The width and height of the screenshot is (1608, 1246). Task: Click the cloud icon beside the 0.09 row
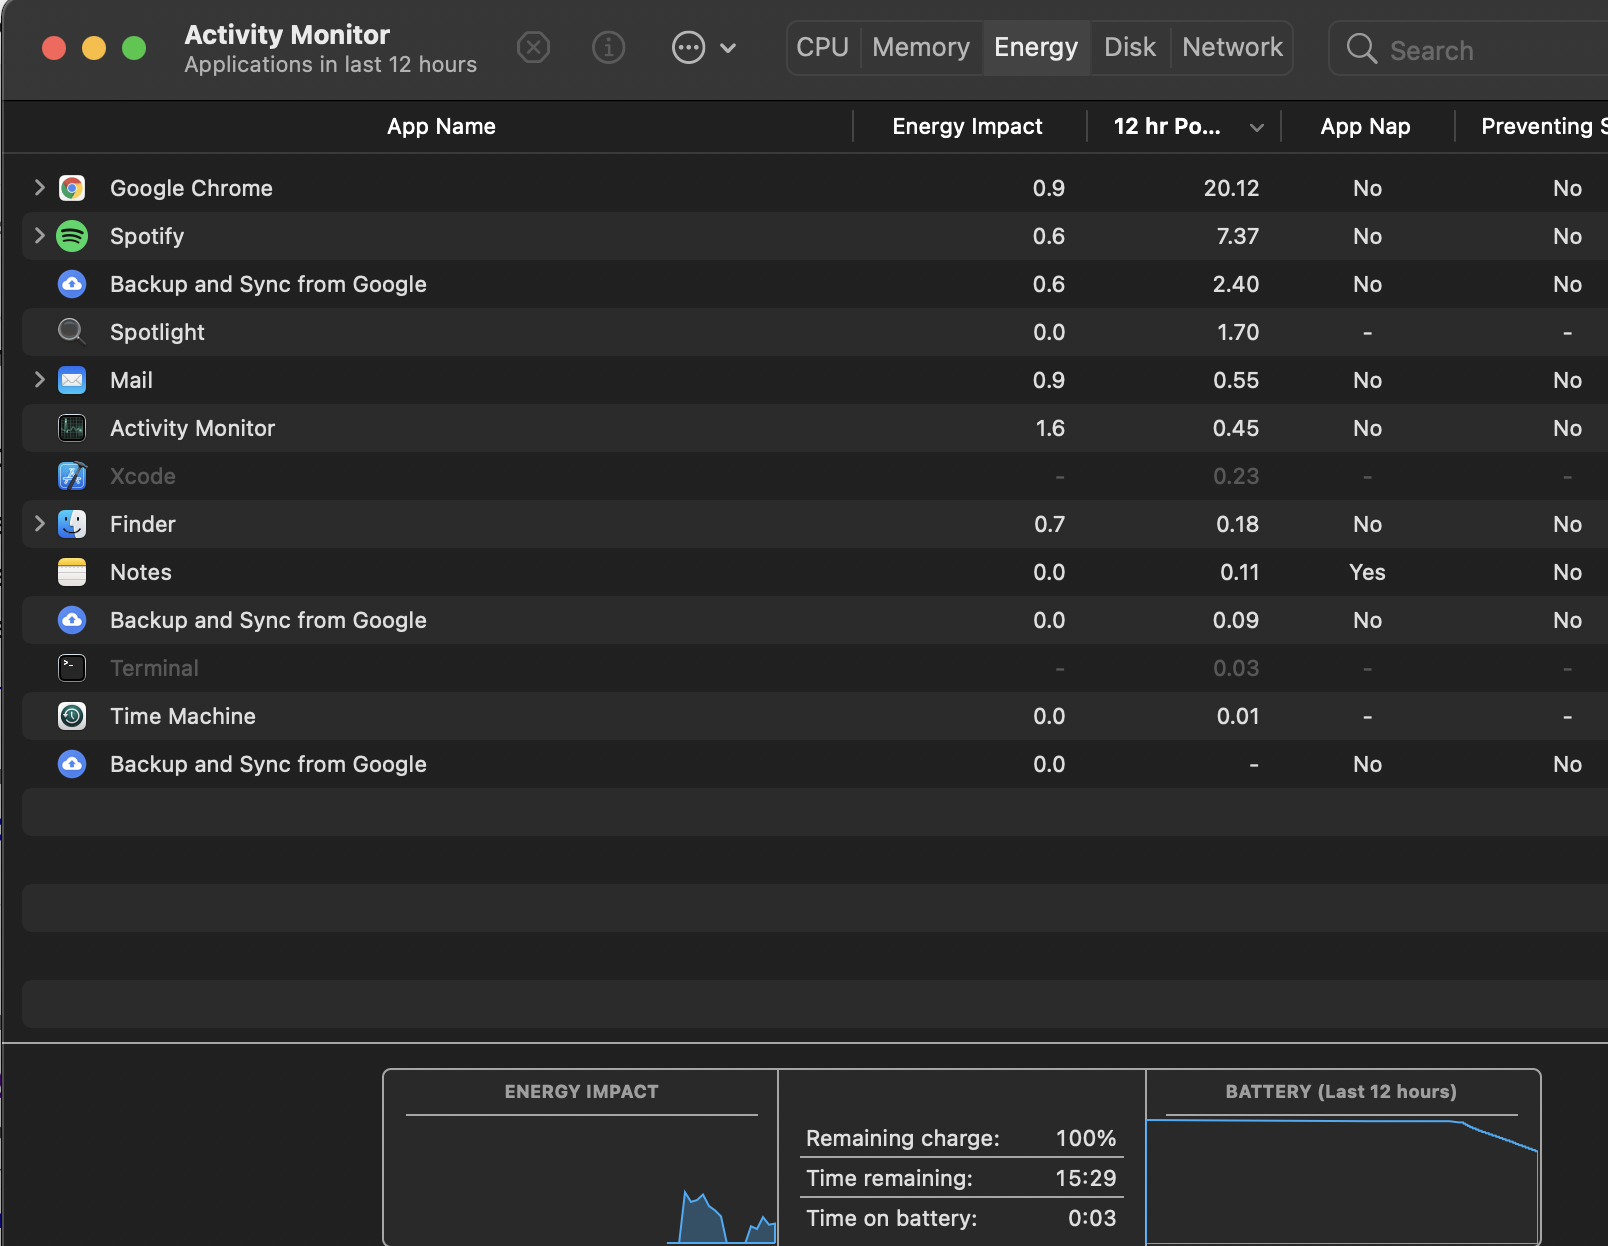72,620
